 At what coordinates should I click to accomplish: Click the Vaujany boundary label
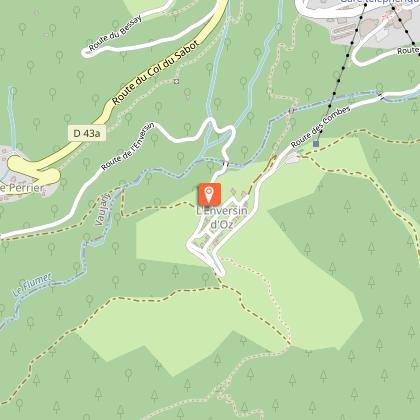coord(103,209)
